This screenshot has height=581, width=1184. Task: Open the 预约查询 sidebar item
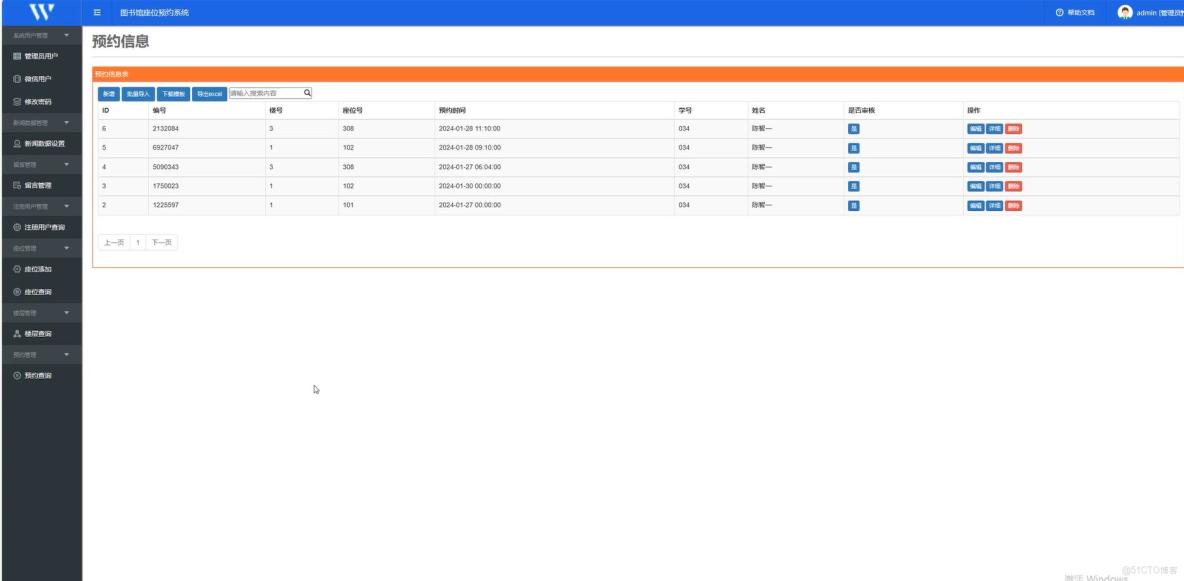[41, 375]
